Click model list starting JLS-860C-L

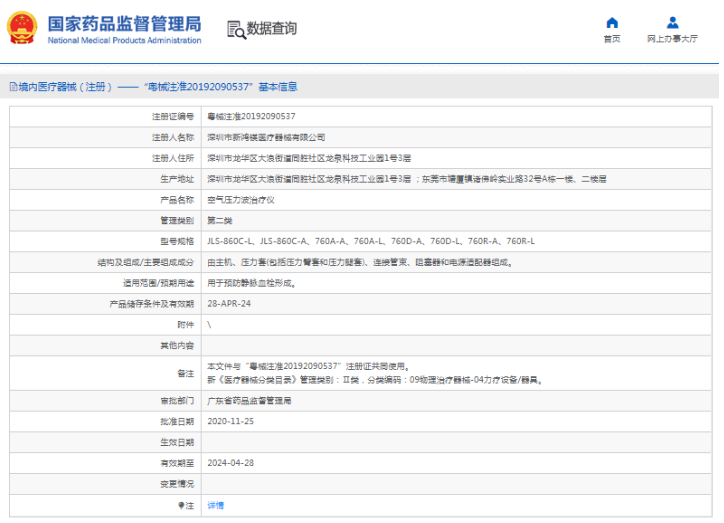(371, 241)
